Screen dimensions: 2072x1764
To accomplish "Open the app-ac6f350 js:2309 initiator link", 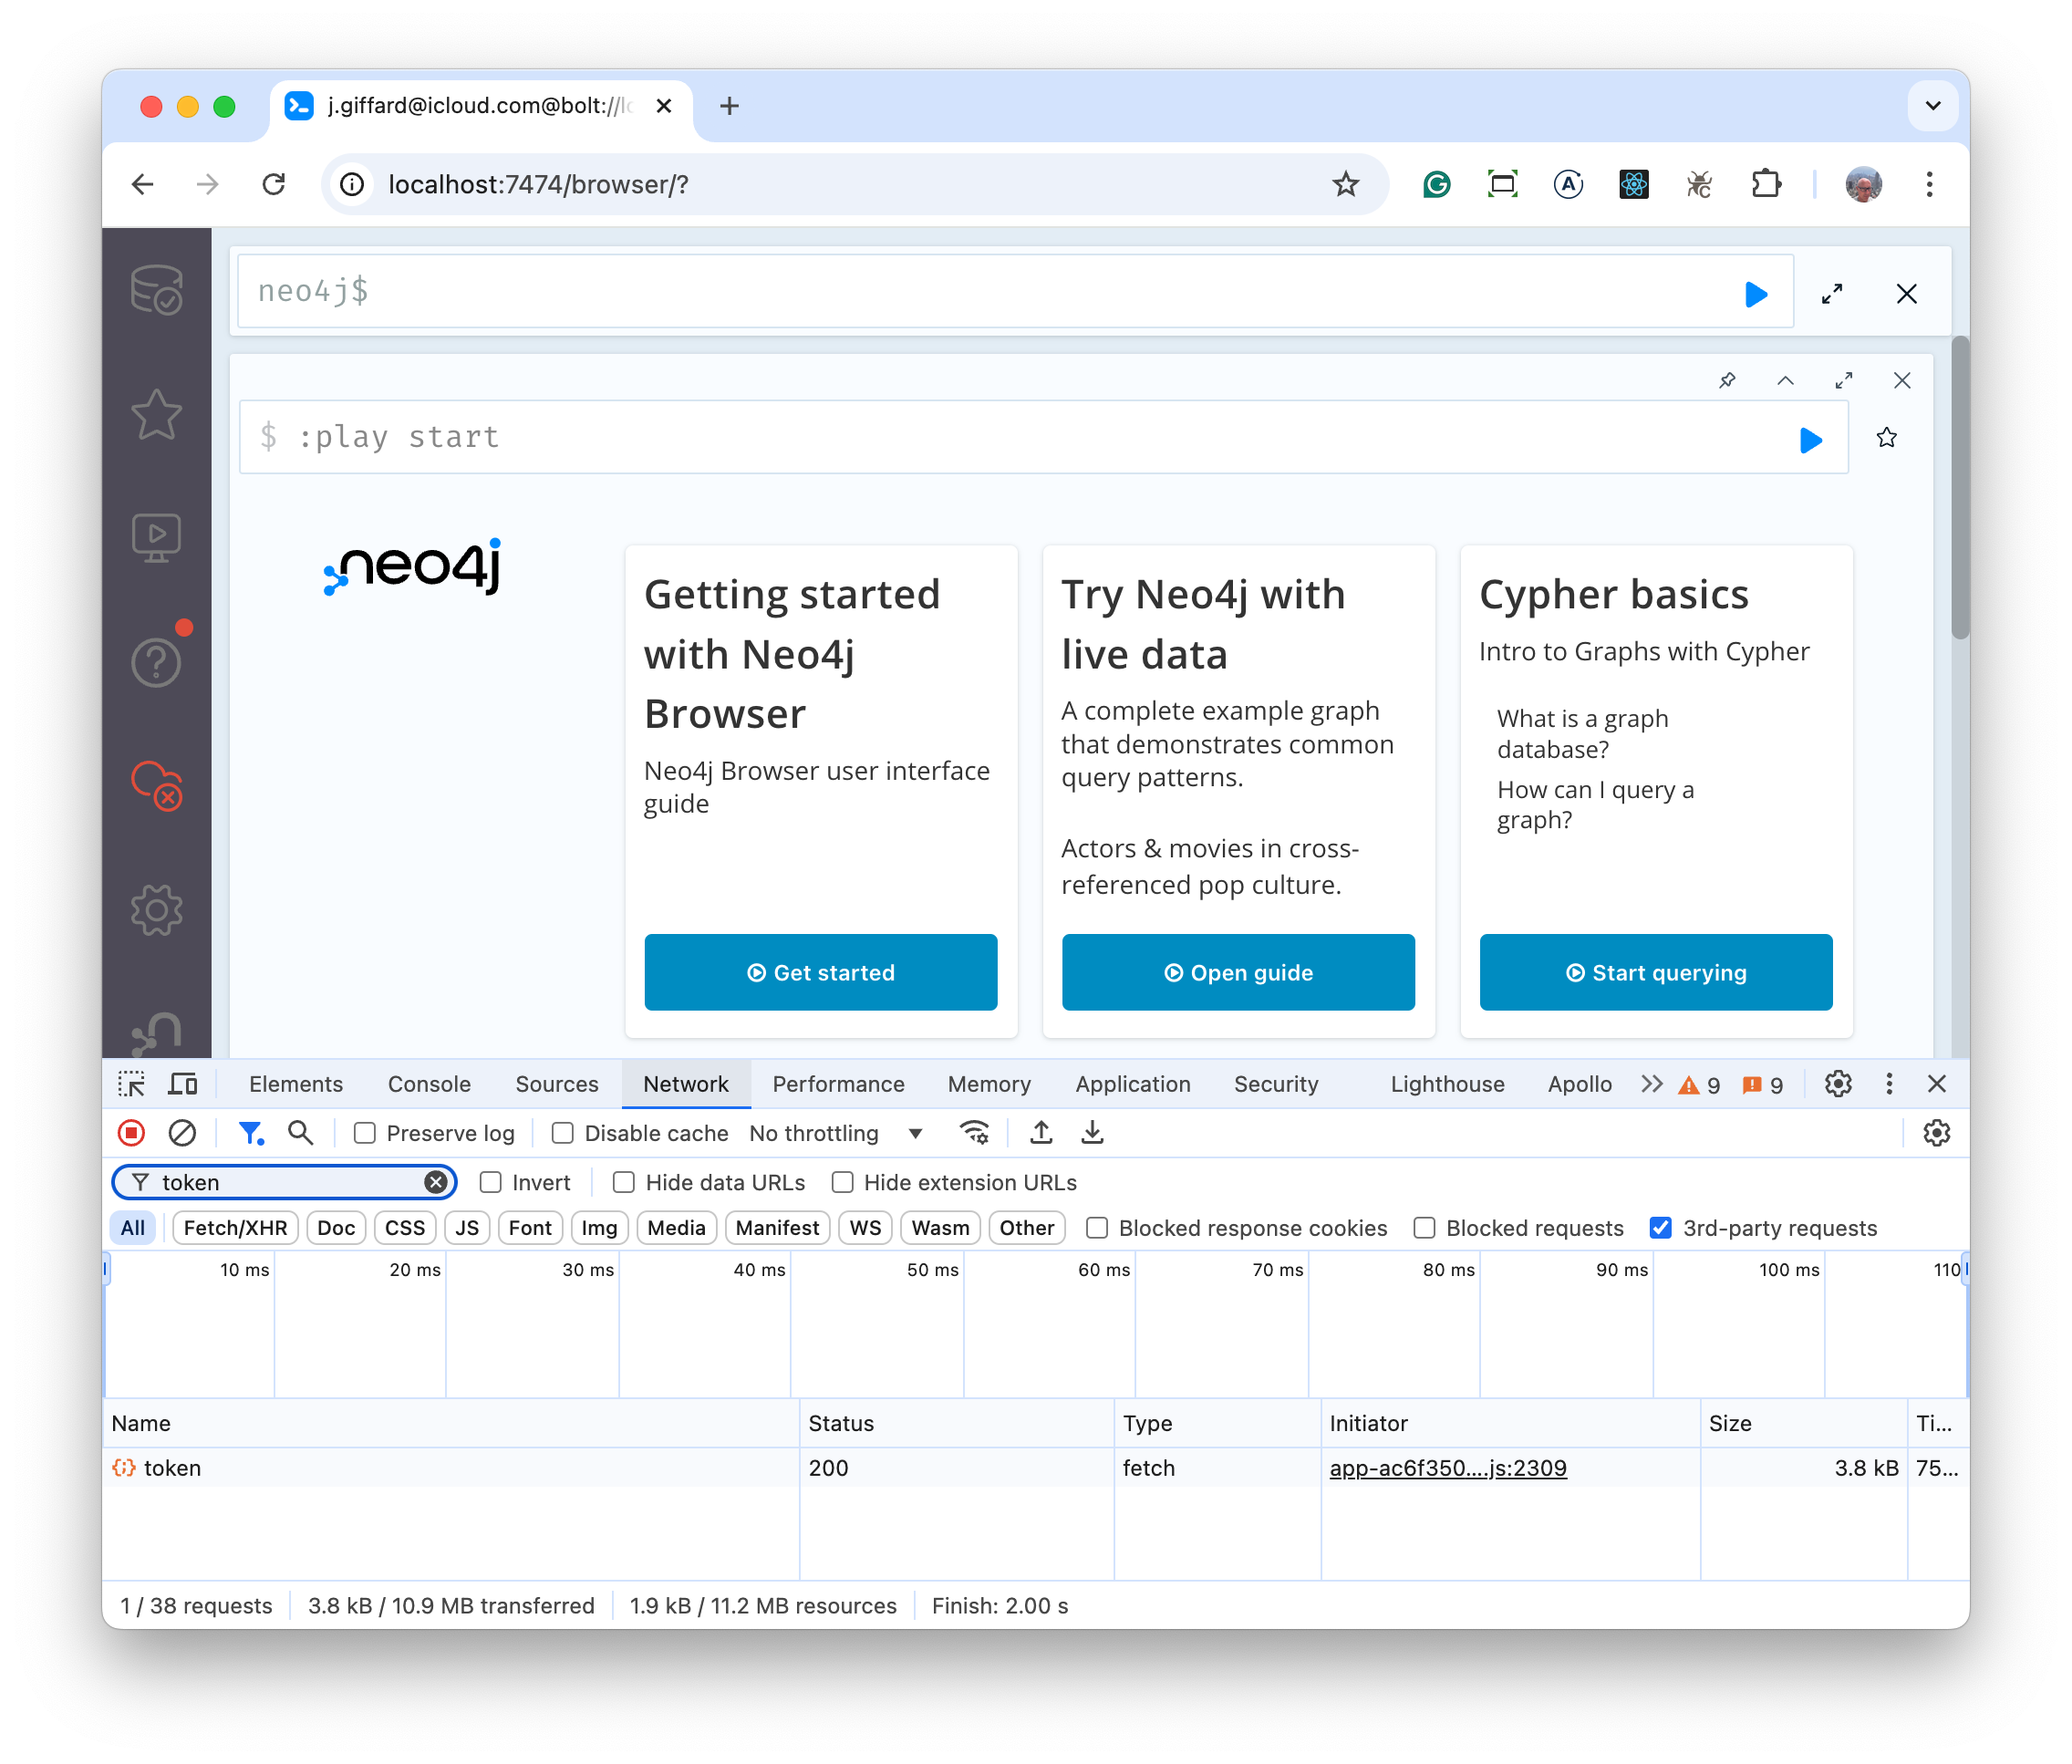I will click(1448, 1468).
